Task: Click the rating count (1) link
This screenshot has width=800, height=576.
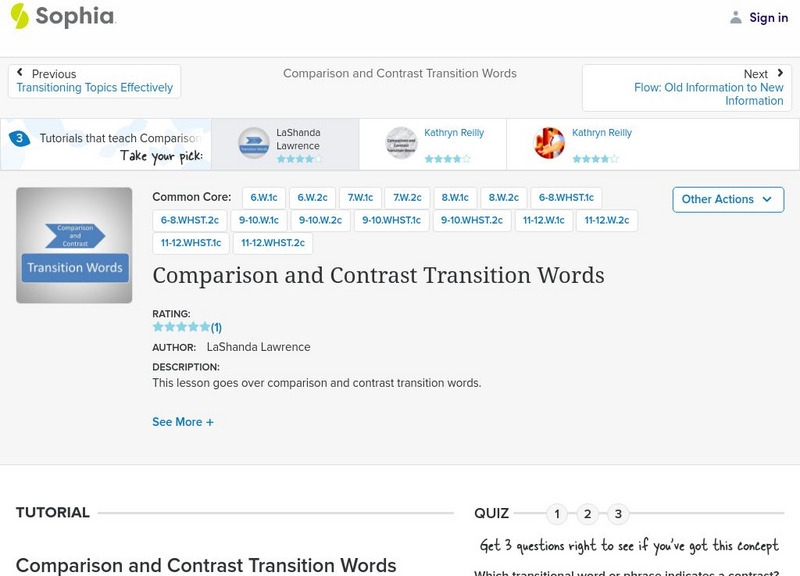Action: pyautogui.click(x=216, y=328)
